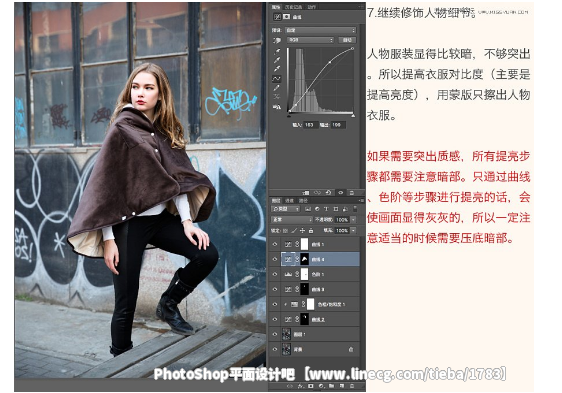The image size is (562, 393).
Task: Hide the 背景 background layer
Action: tap(275, 349)
